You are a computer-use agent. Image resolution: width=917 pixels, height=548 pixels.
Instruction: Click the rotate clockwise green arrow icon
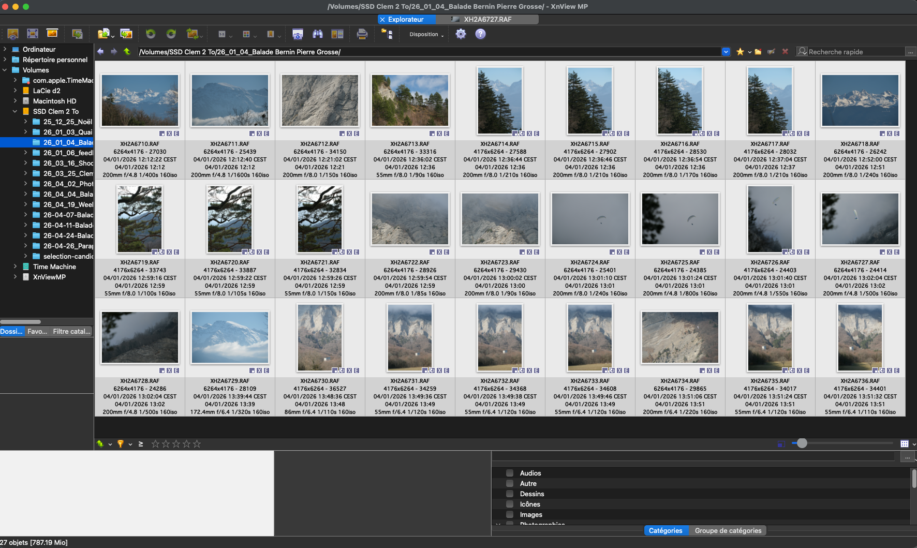click(x=171, y=34)
